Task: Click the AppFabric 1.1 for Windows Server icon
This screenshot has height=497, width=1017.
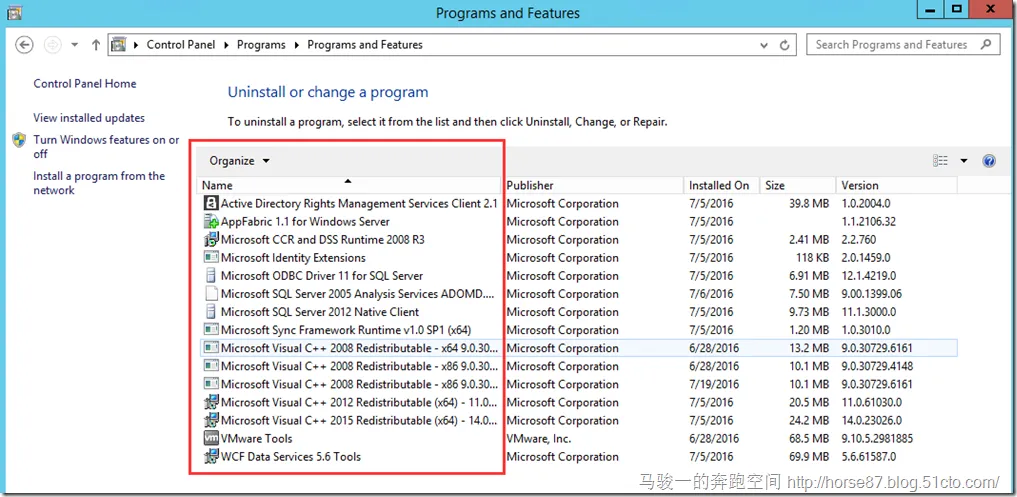Action: [211, 222]
